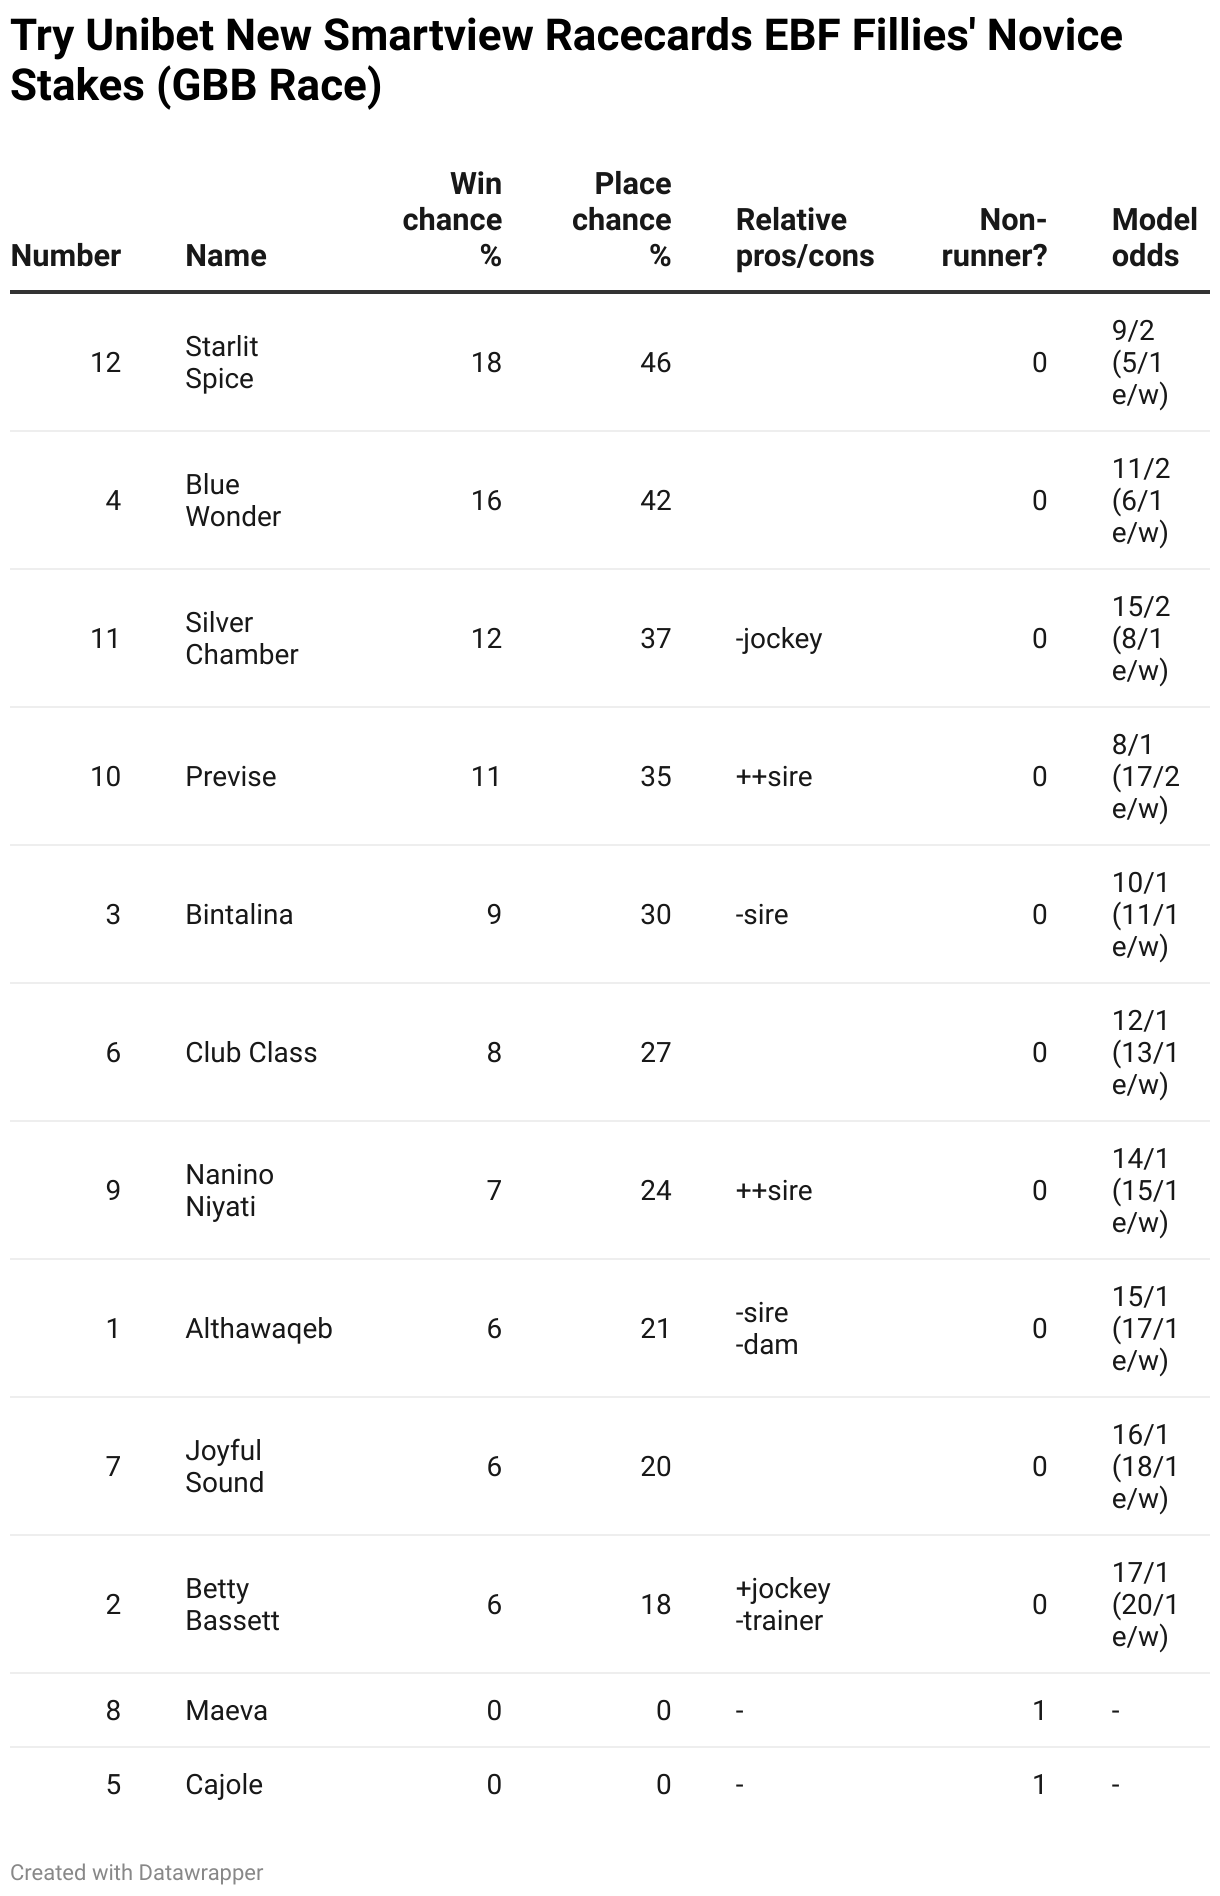Select the Starlit Spice name cell

pyautogui.click(x=222, y=362)
